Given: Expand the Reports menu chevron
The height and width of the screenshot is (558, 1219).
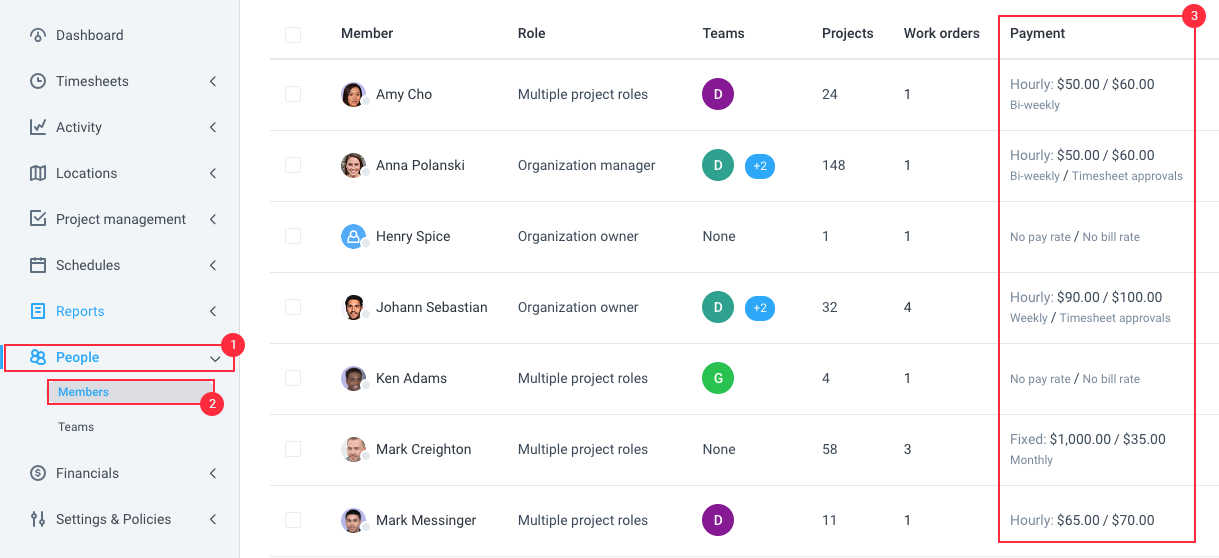Looking at the screenshot, I should [x=213, y=311].
